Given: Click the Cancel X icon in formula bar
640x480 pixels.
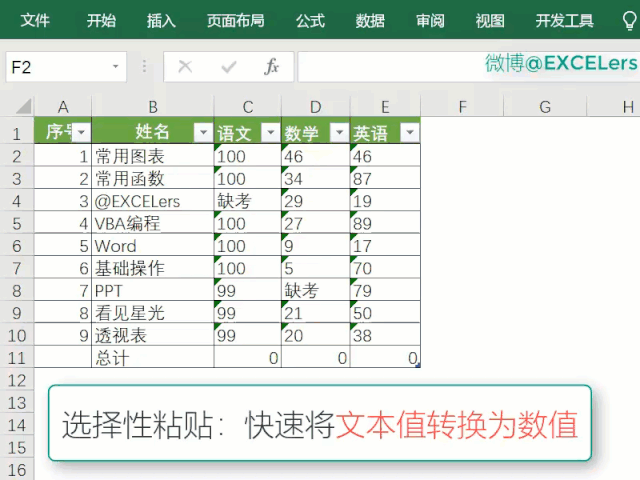Looking at the screenshot, I should tap(185, 66).
